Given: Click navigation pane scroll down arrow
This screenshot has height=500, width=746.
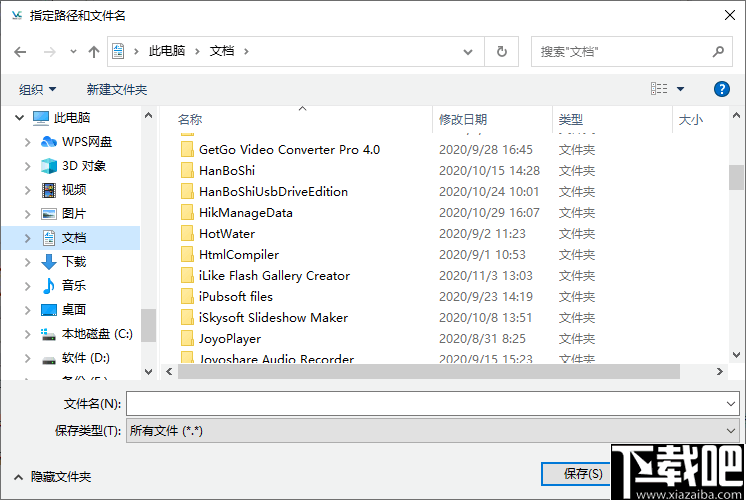Looking at the screenshot, I should pos(148,372).
